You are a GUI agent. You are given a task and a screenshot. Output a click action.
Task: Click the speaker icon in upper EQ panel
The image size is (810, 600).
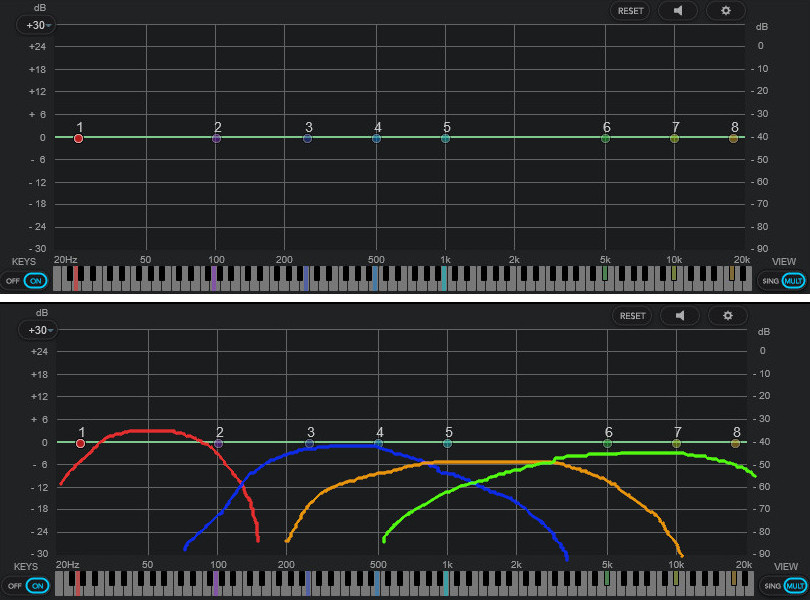[678, 11]
